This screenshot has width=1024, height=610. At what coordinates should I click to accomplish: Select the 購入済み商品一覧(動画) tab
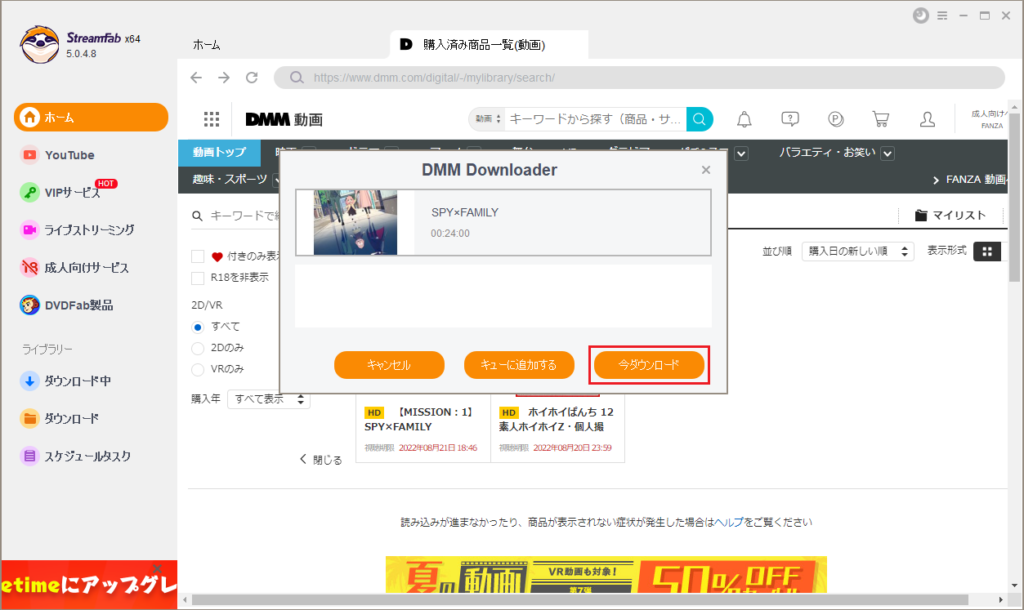tap(489, 45)
